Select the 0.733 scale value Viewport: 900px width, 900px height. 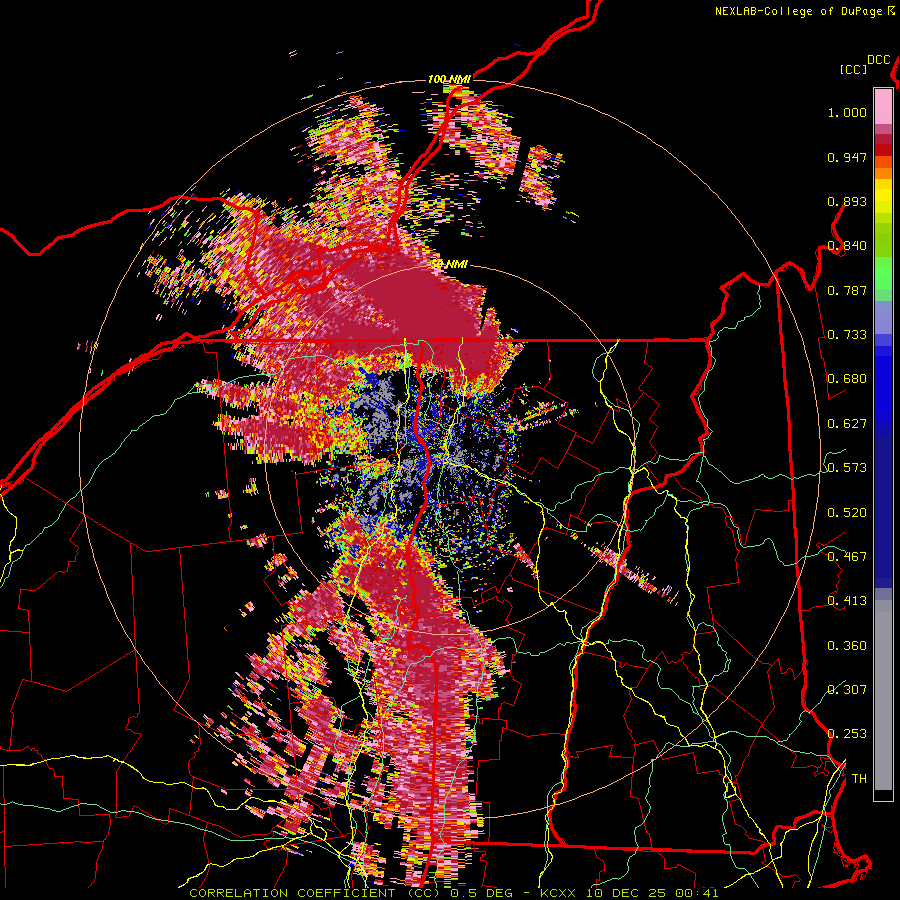847,335
